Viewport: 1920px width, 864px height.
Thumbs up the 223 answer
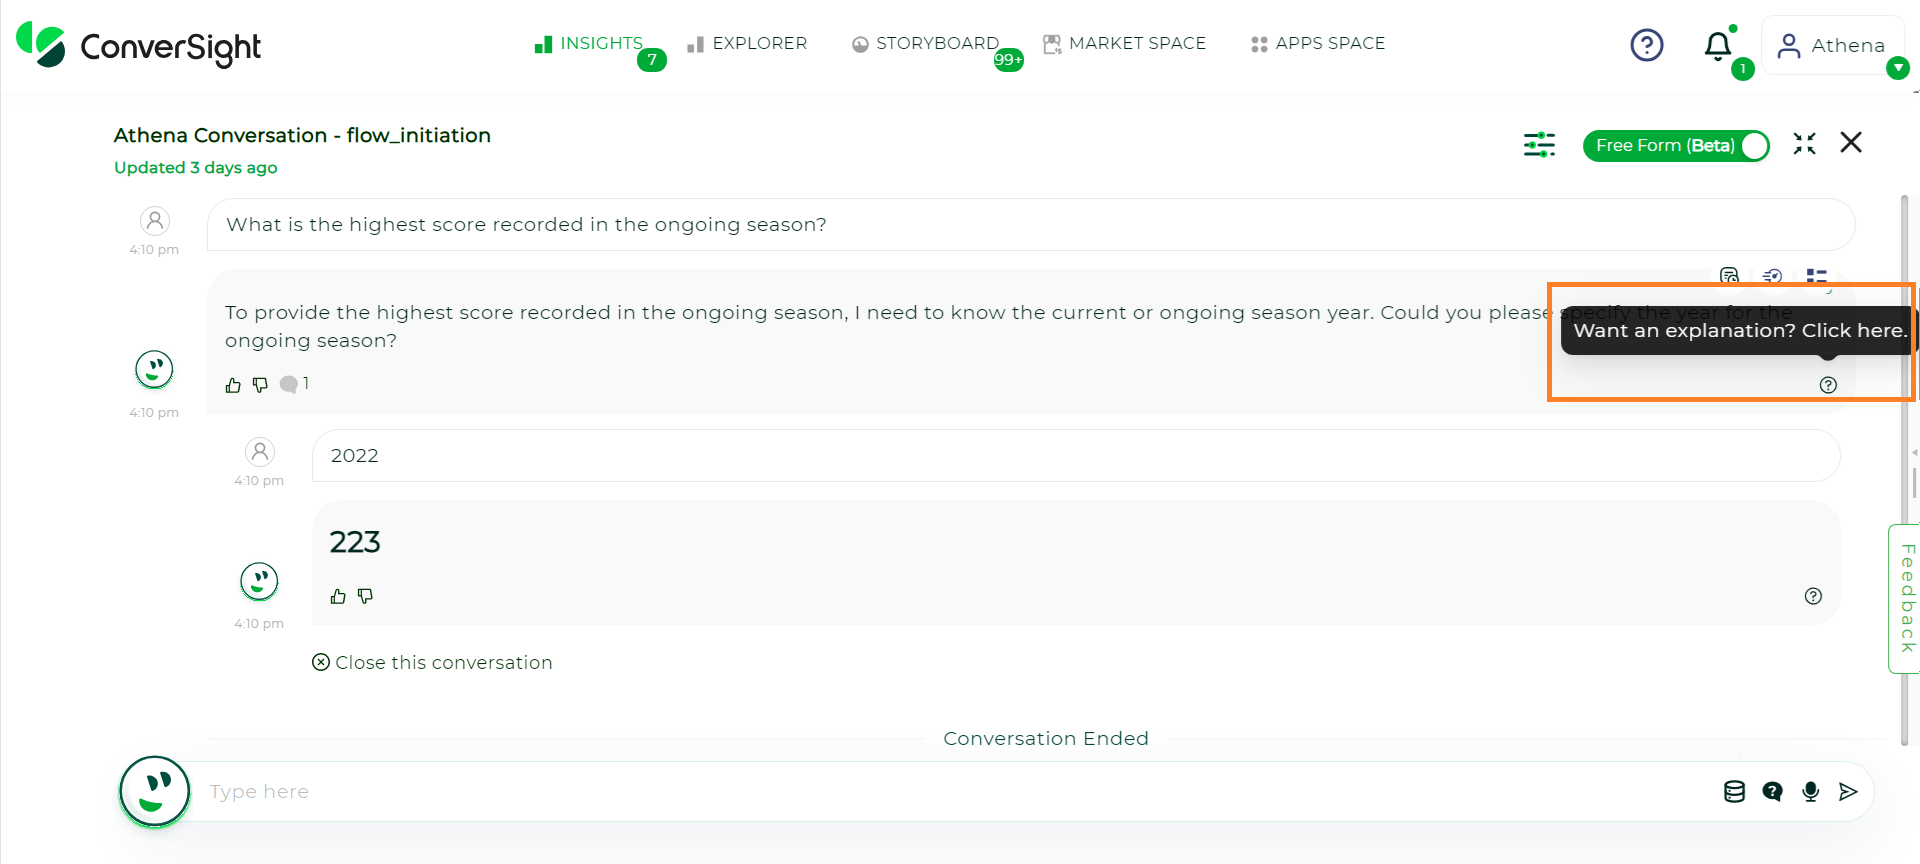(338, 596)
